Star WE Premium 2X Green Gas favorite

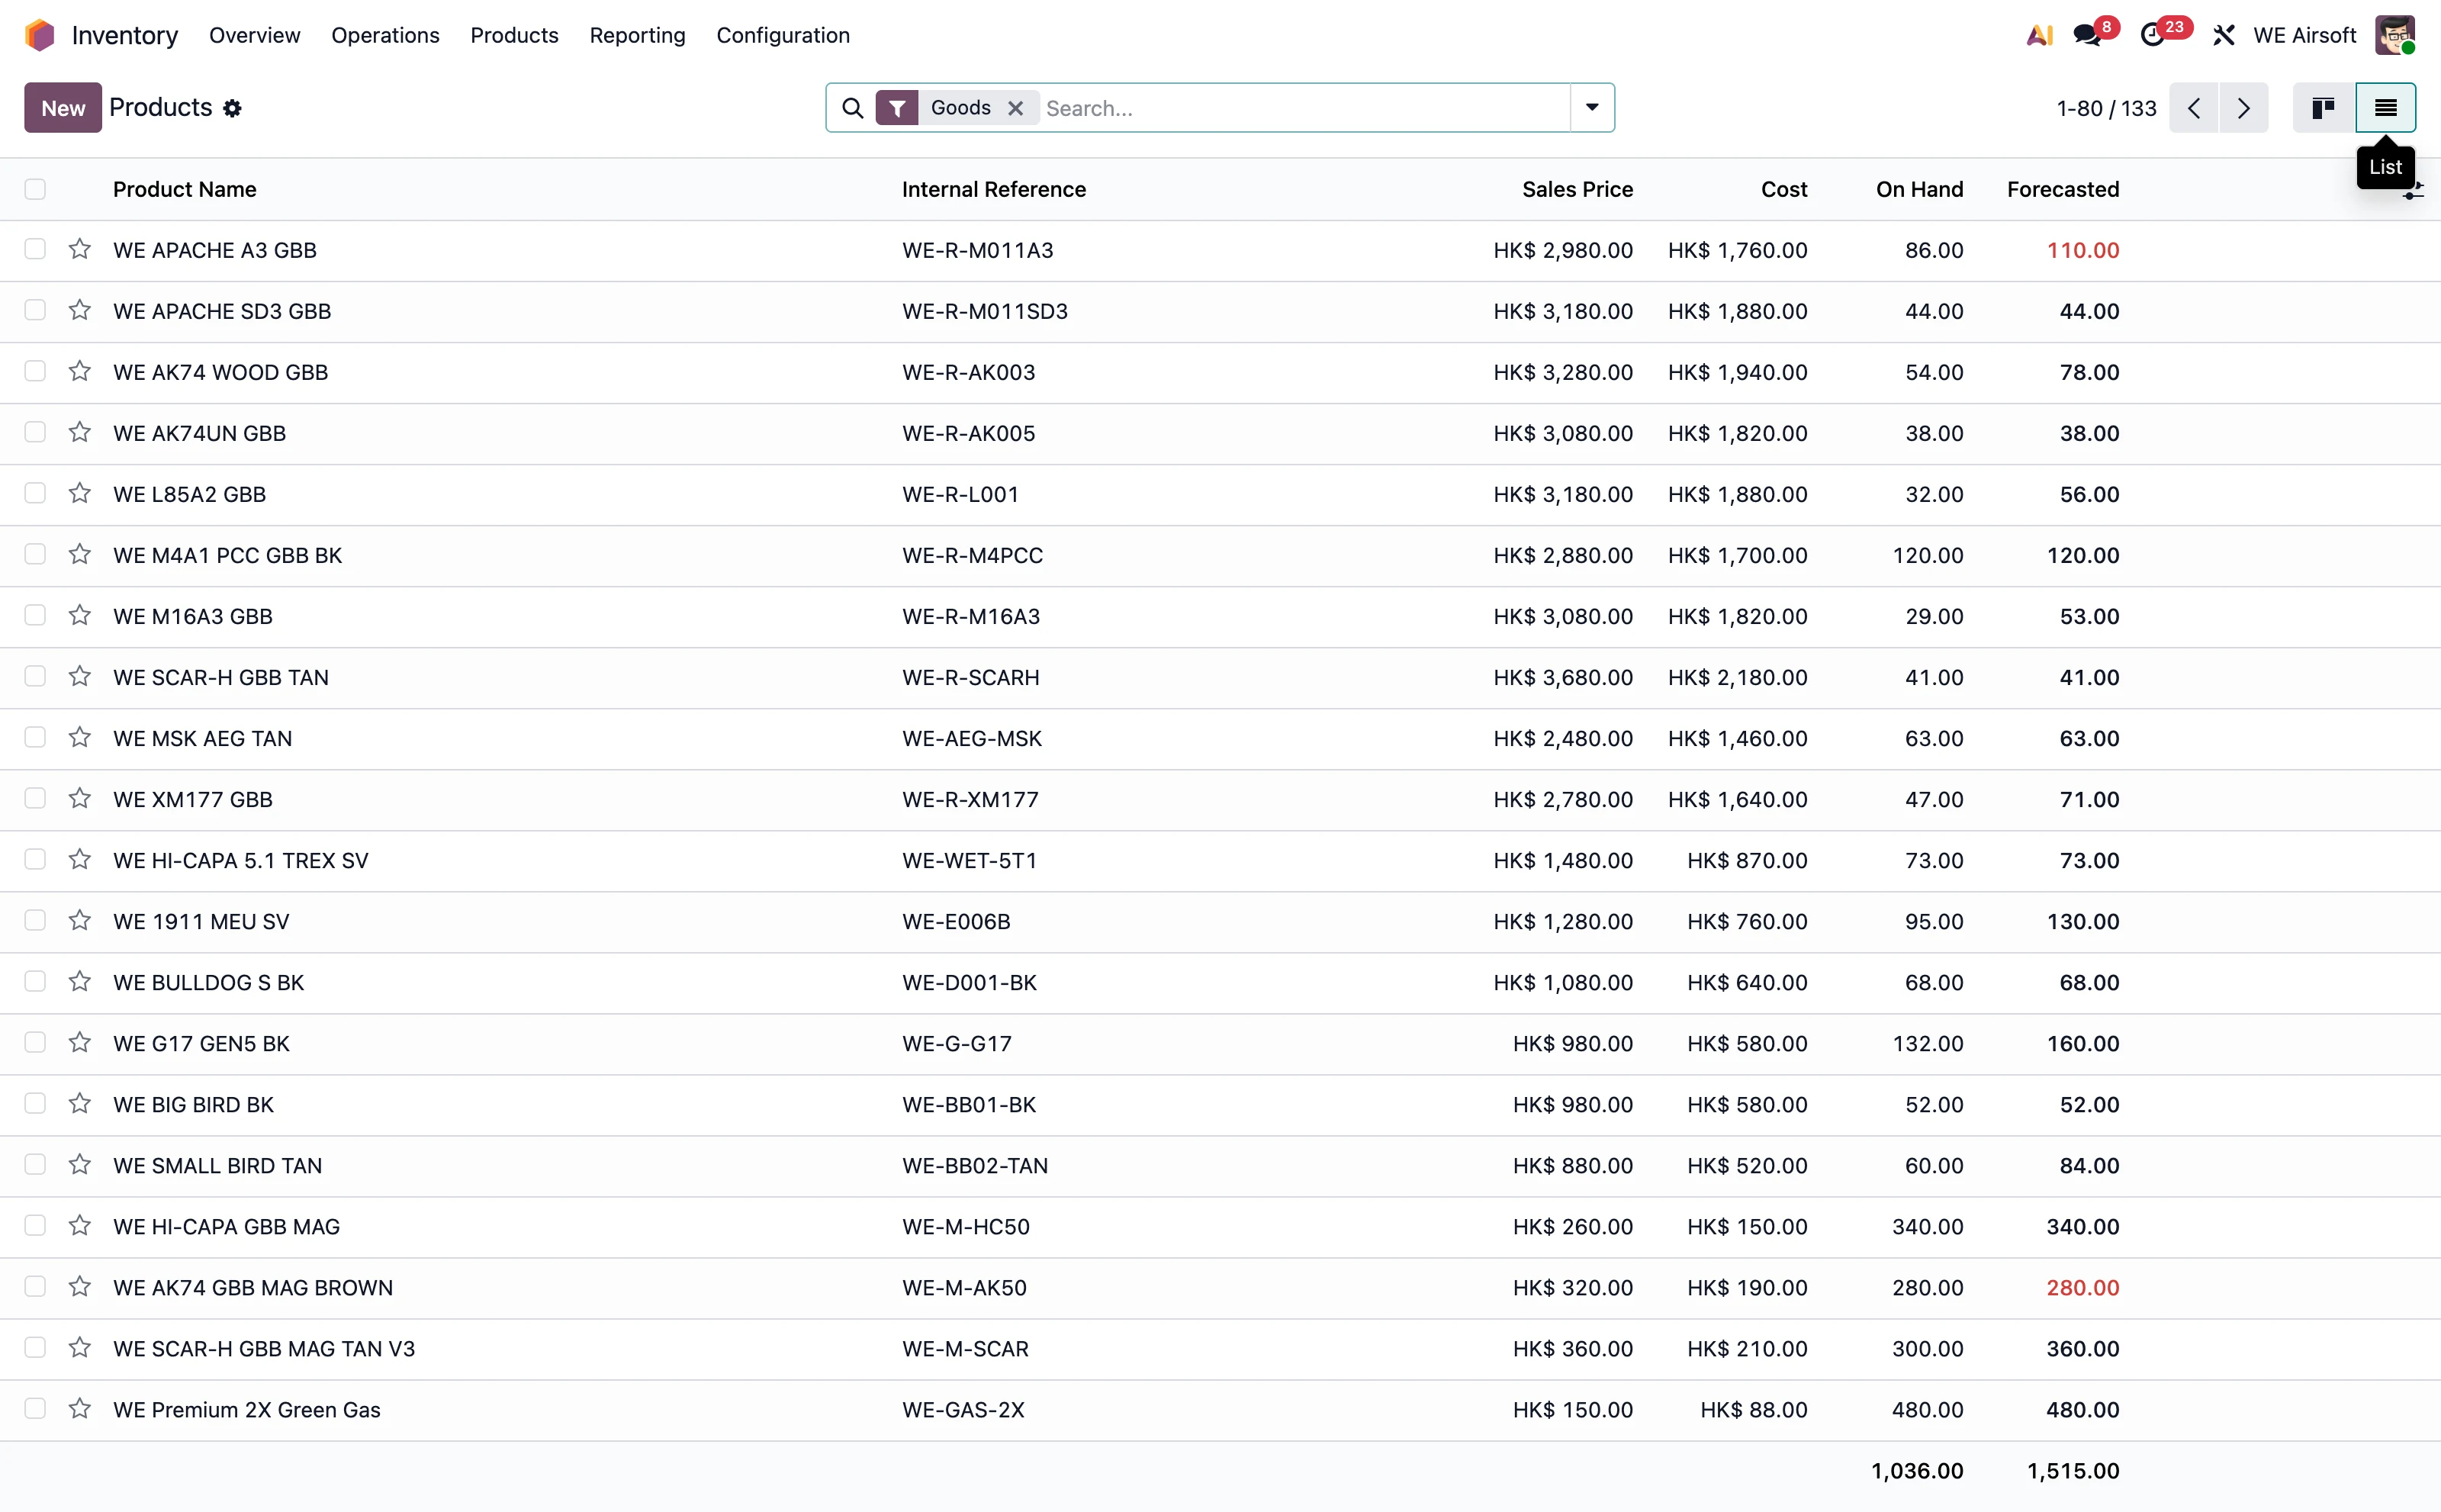pos(80,1408)
